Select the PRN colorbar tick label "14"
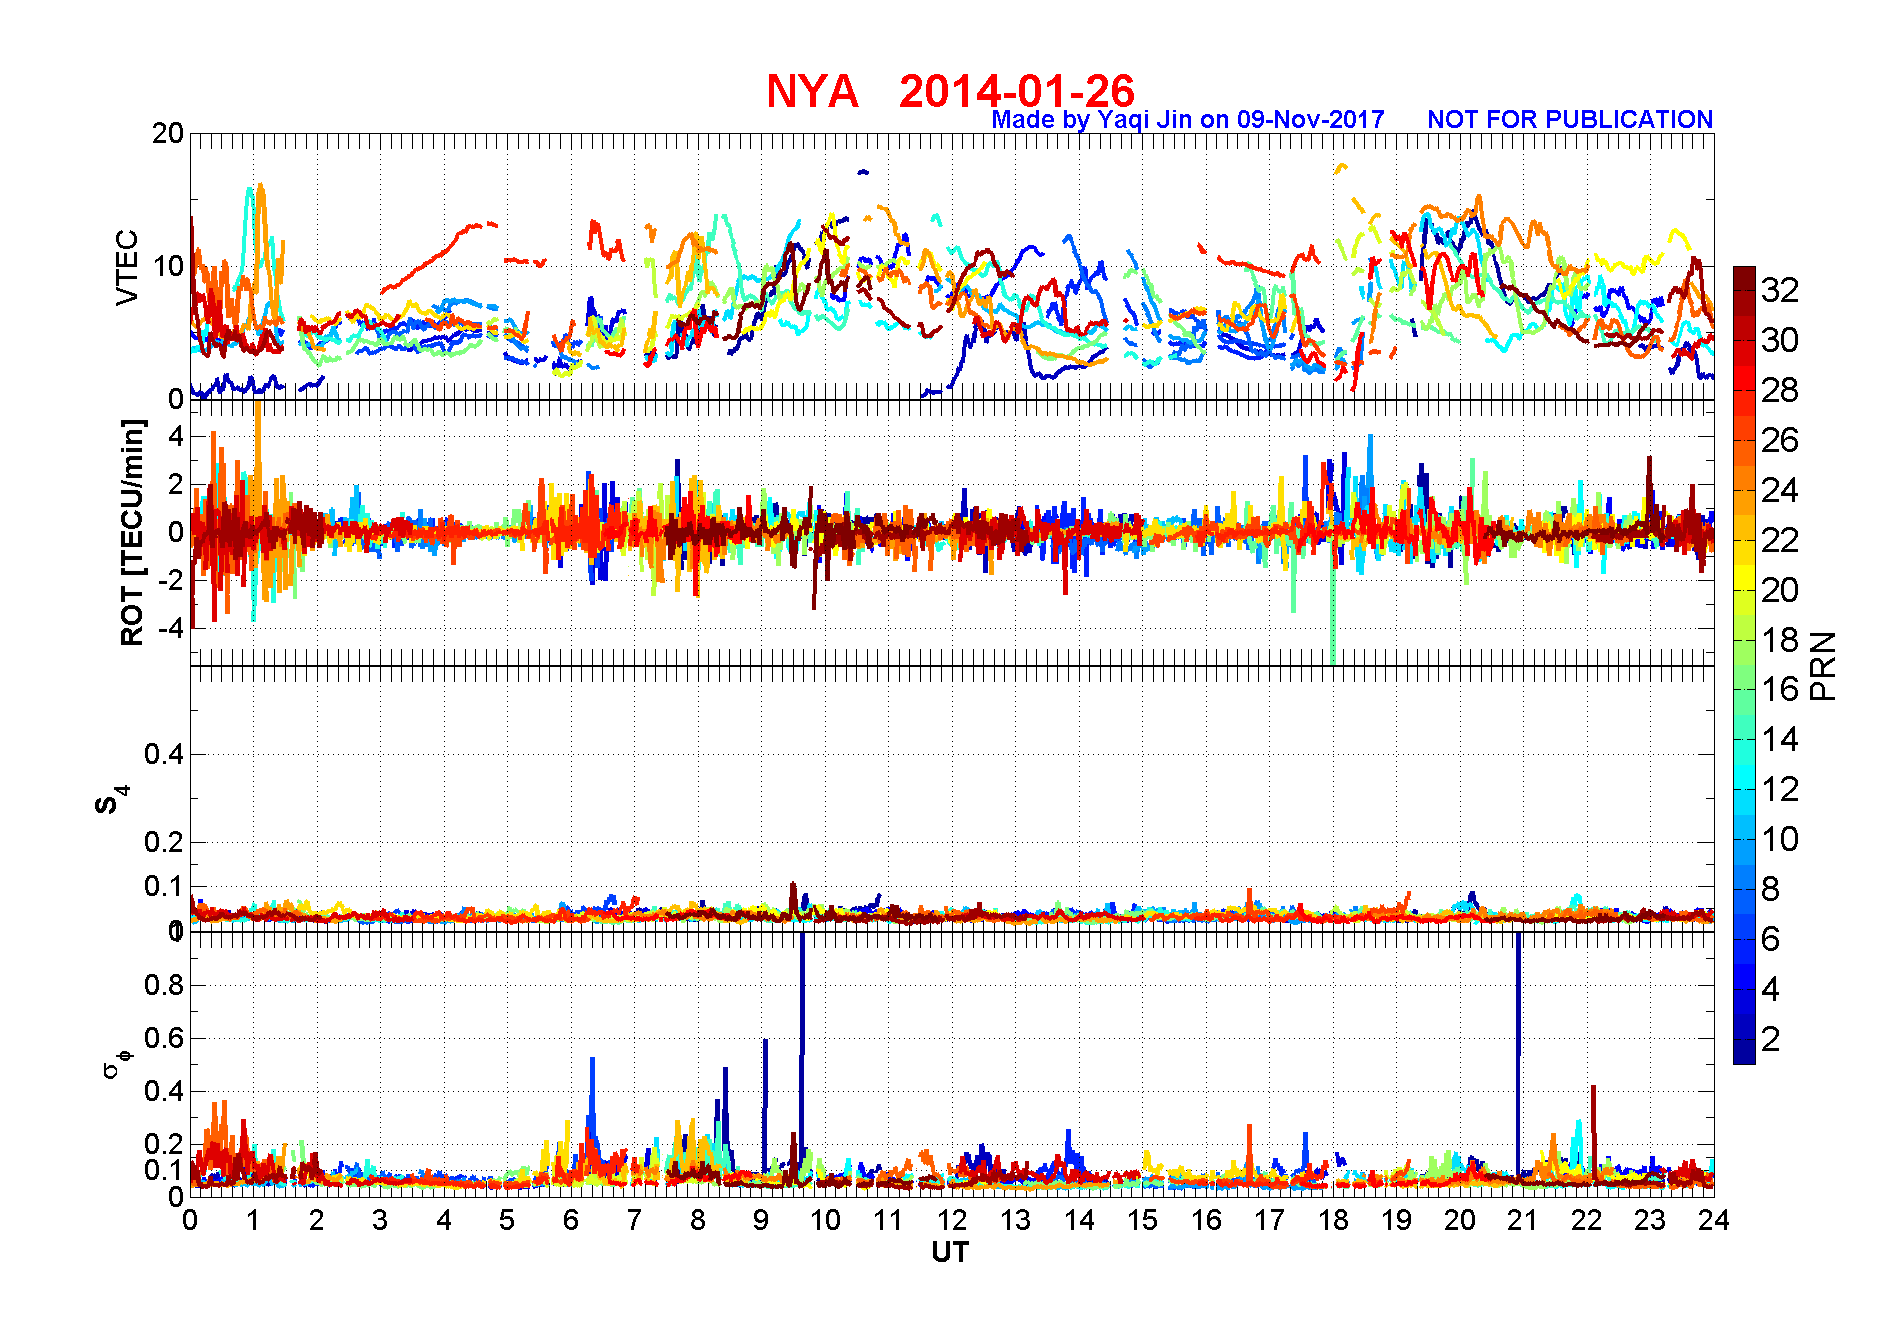This screenshot has width=1904, height=1330. point(1780,739)
